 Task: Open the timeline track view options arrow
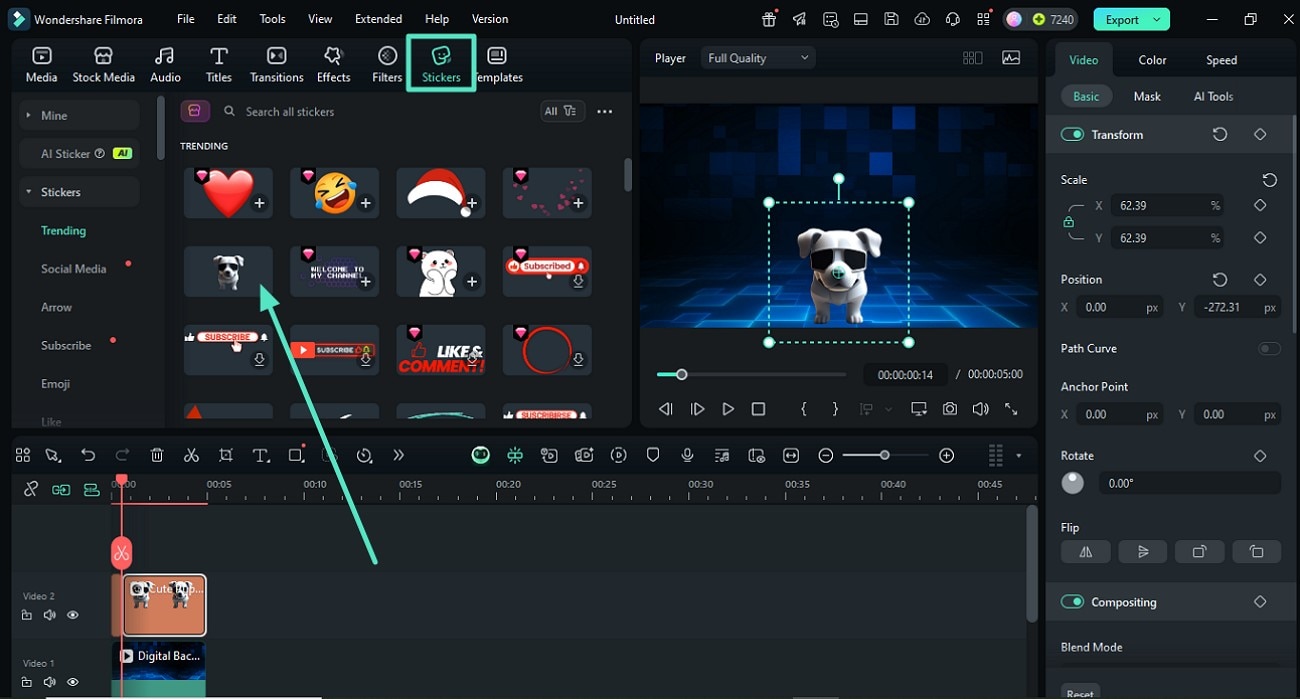pos(1018,456)
